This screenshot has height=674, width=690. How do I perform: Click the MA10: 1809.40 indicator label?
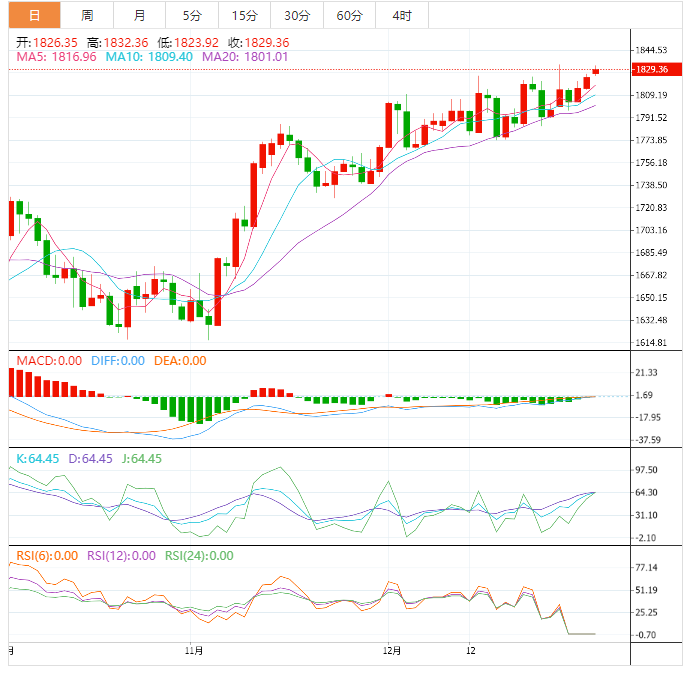click(x=149, y=57)
